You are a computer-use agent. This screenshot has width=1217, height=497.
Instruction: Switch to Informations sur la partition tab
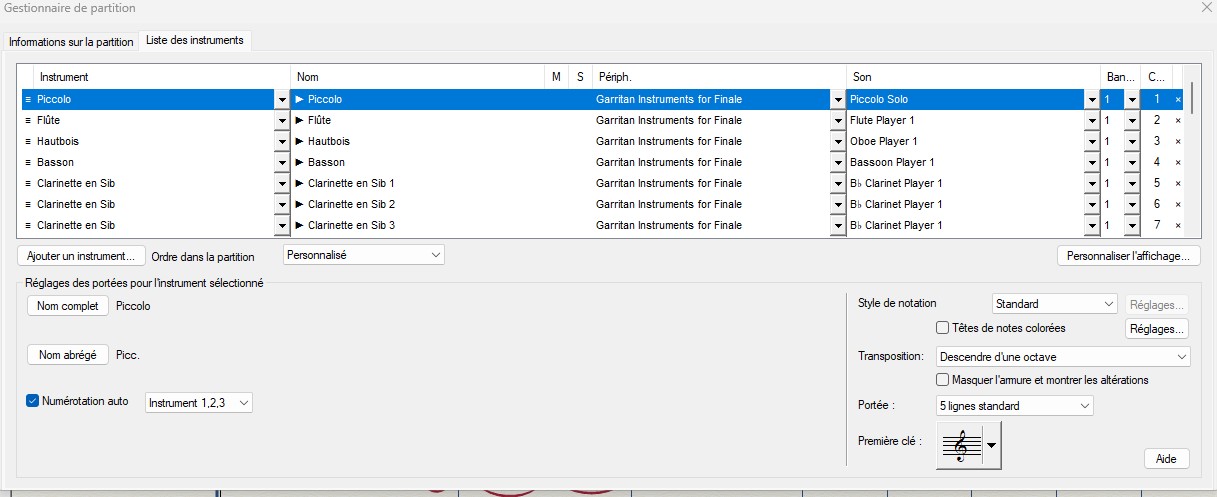[x=71, y=42]
